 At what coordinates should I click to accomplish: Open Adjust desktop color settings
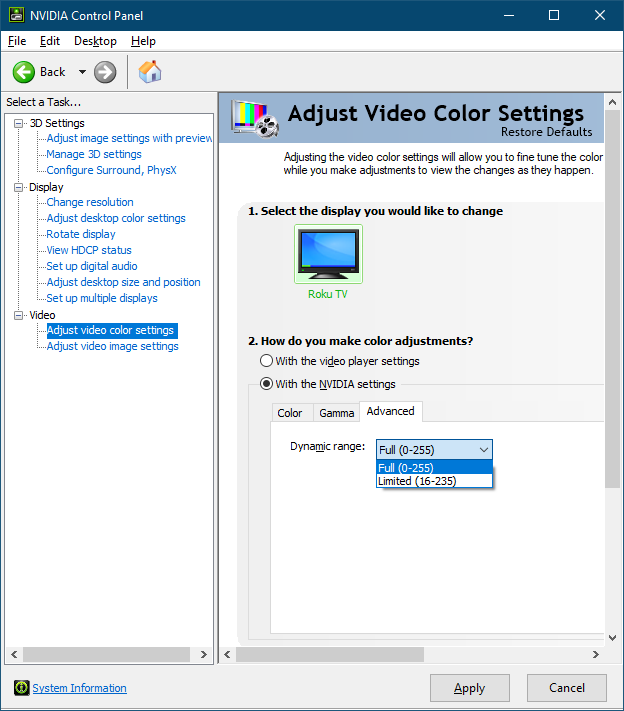pos(116,218)
